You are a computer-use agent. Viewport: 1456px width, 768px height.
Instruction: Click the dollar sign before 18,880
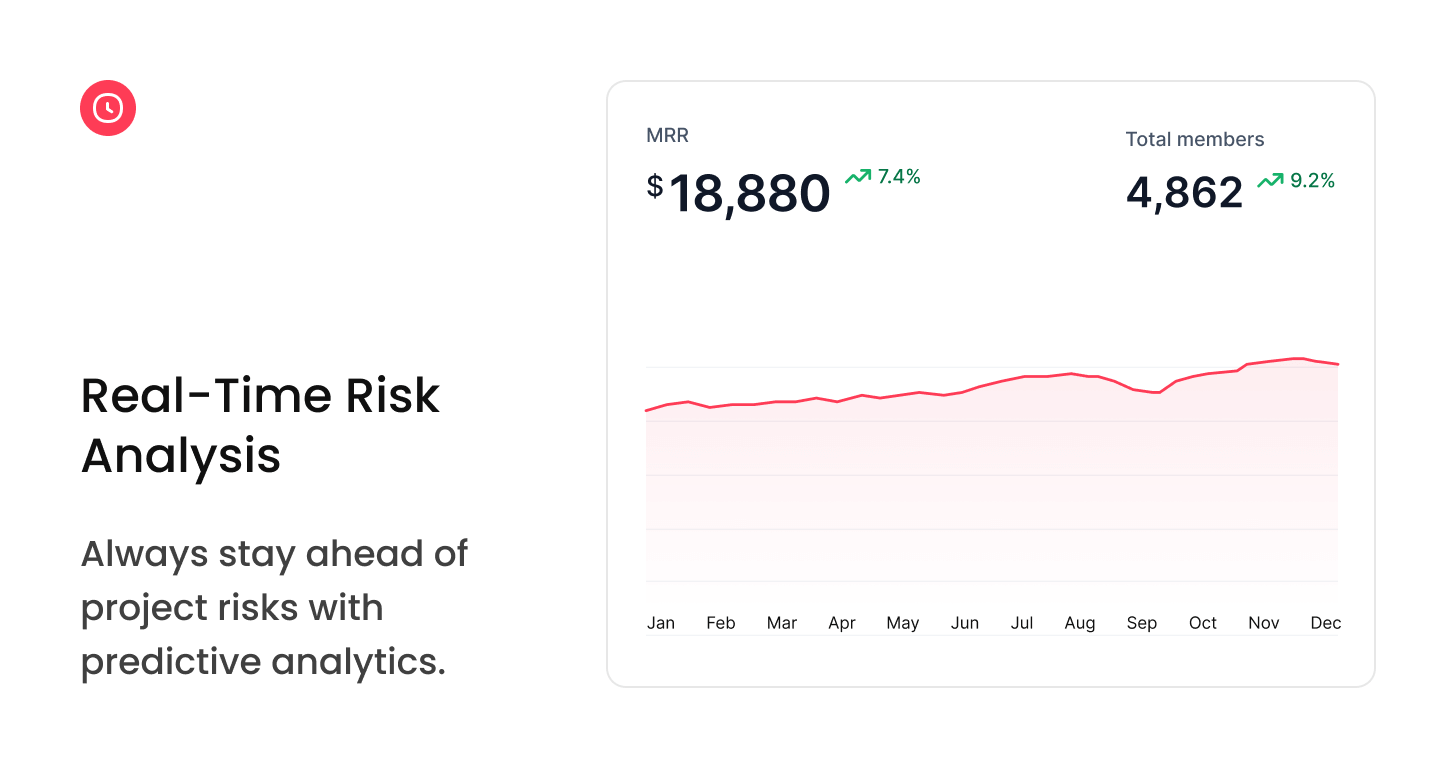(x=655, y=186)
